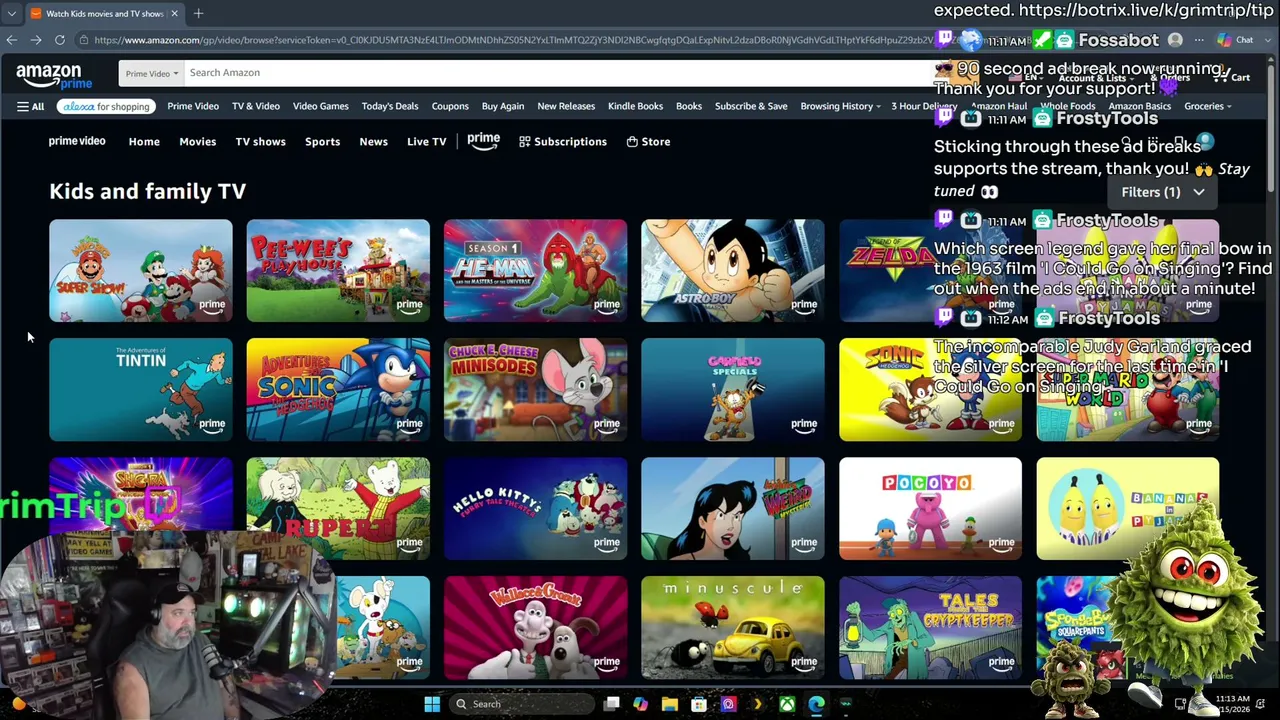Viewport: 1280px width, 720px height.
Task: Open the TV & Video link
Action: (256, 106)
